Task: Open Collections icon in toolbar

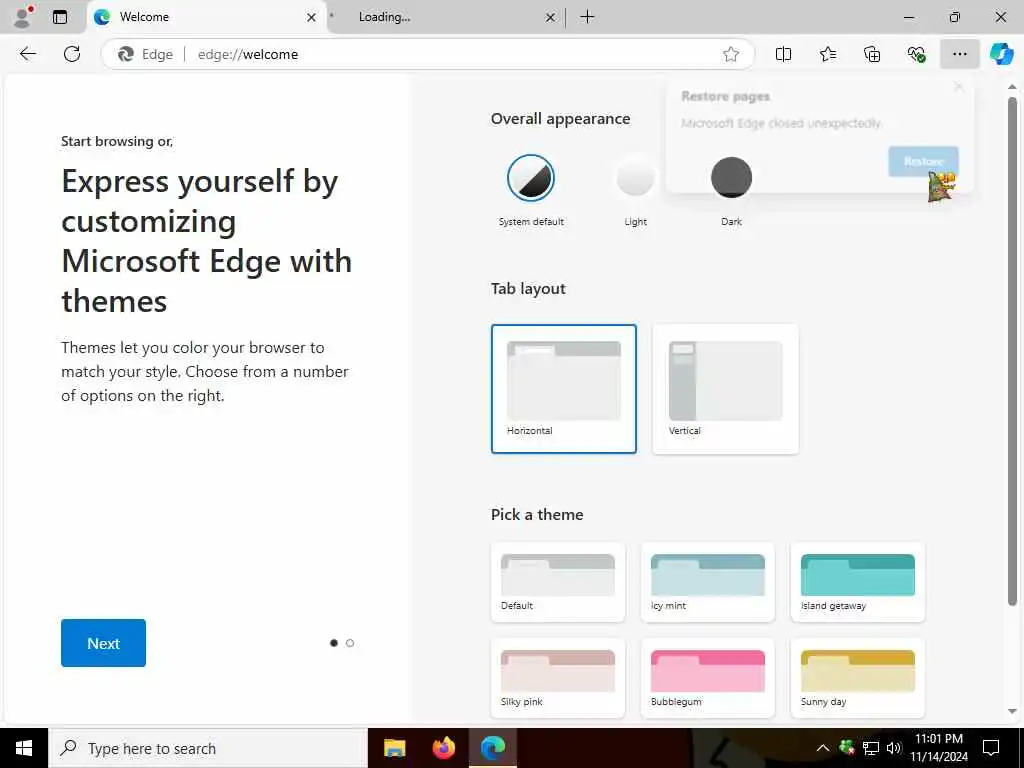Action: pos(872,54)
